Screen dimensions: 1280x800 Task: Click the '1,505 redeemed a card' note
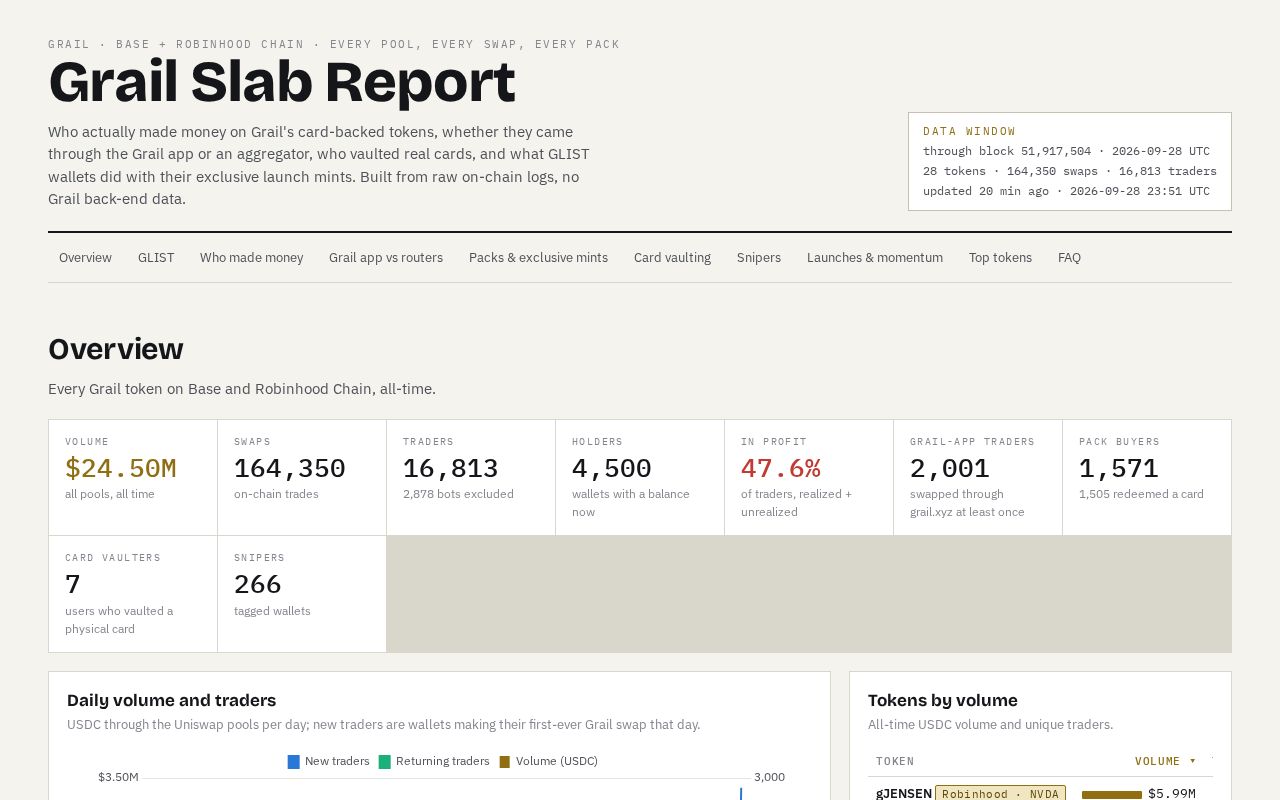click(x=1141, y=494)
